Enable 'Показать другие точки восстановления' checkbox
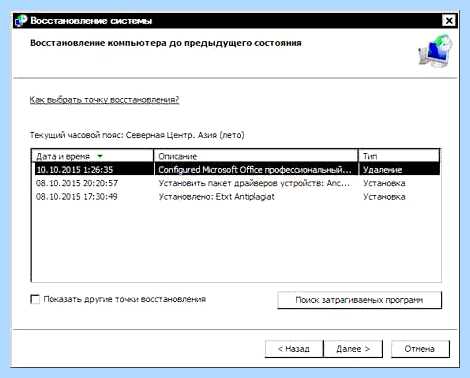 [35, 299]
